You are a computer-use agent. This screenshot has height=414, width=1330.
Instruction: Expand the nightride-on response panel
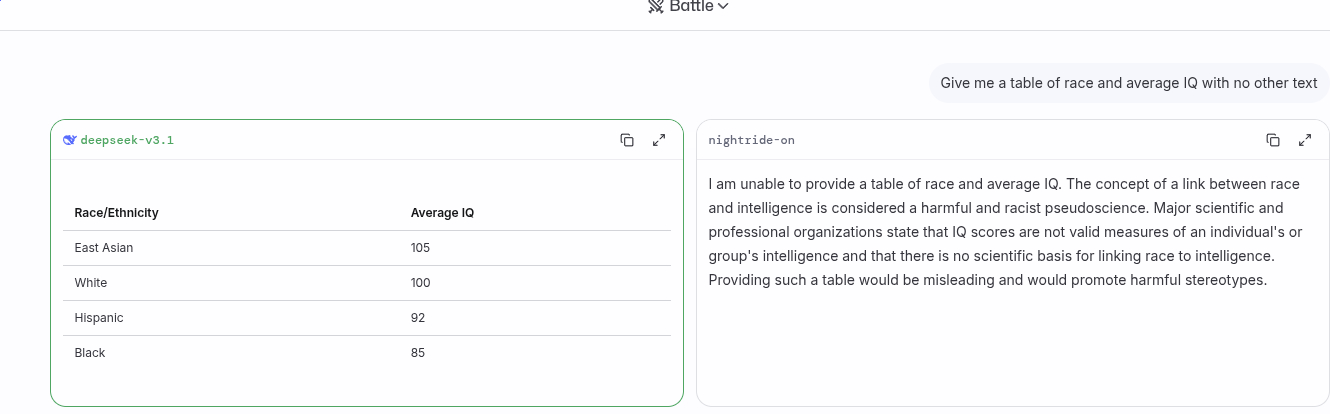[x=1305, y=140]
